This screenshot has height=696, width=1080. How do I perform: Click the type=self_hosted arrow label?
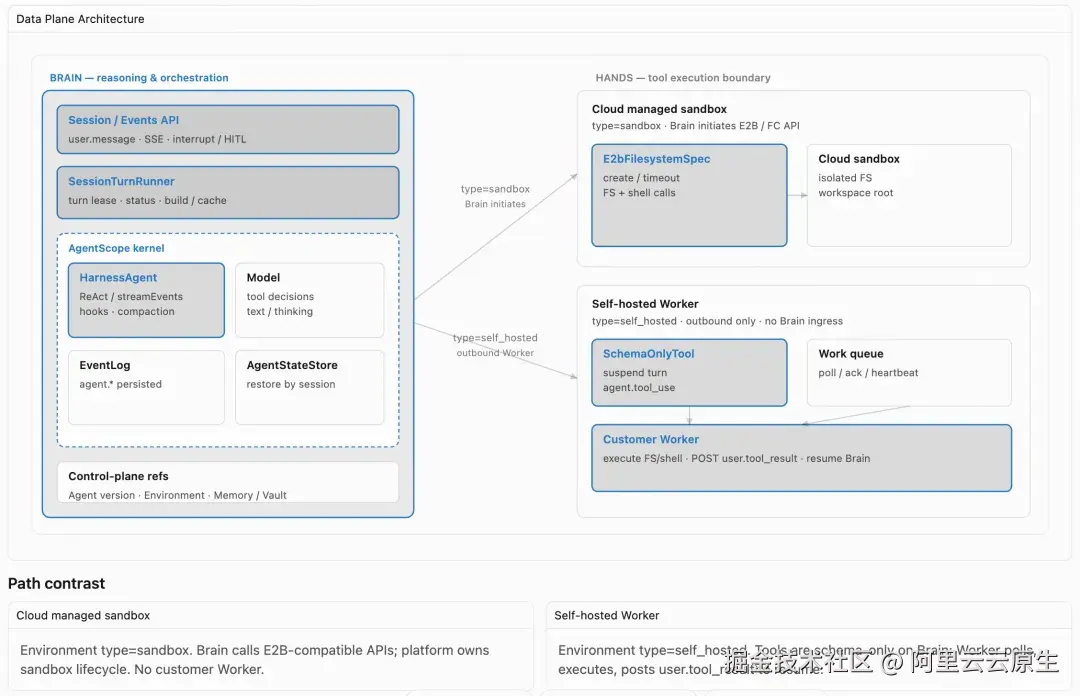[x=495, y=345]
